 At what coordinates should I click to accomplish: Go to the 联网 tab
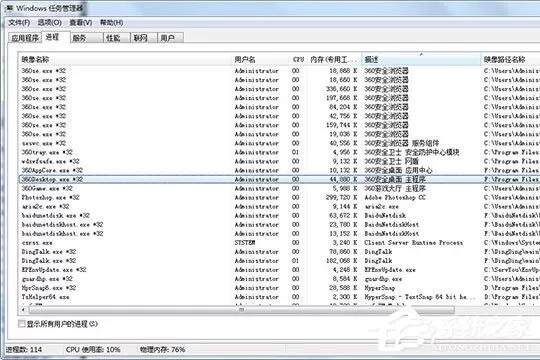point(144,38)
